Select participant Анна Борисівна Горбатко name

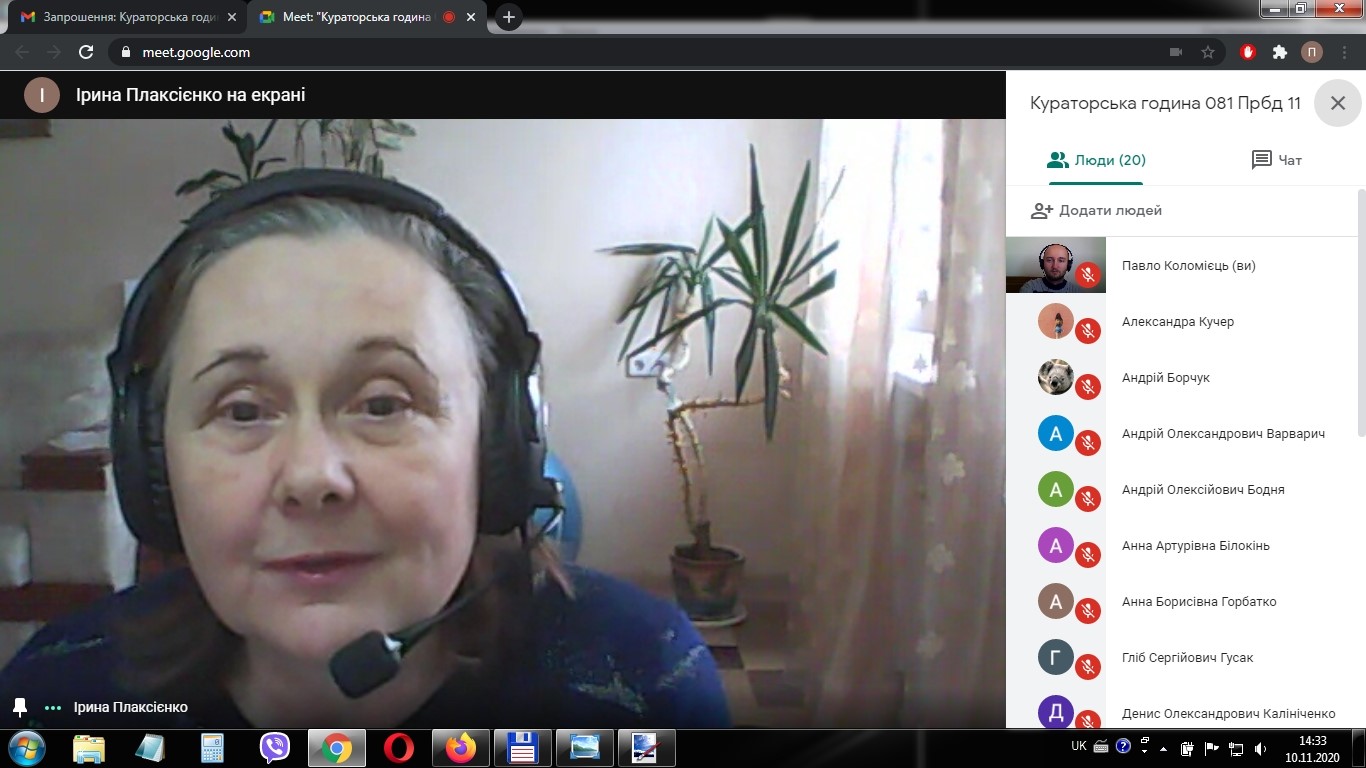tap(1199, 602)
